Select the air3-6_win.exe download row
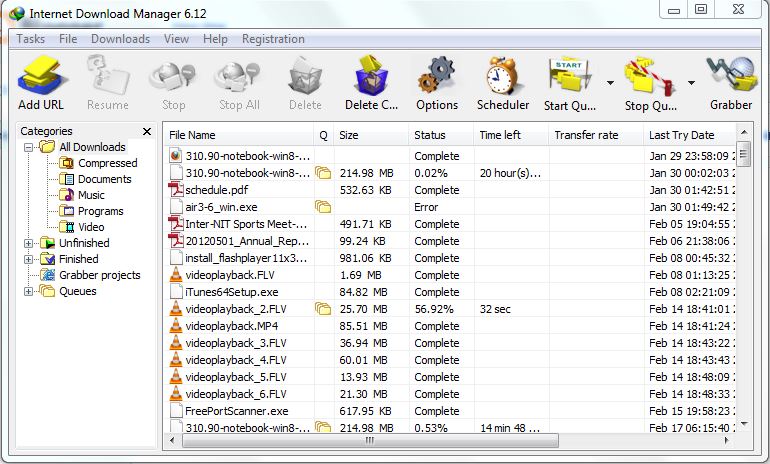Screen dimensions: 770x464 tap(449, 207)
